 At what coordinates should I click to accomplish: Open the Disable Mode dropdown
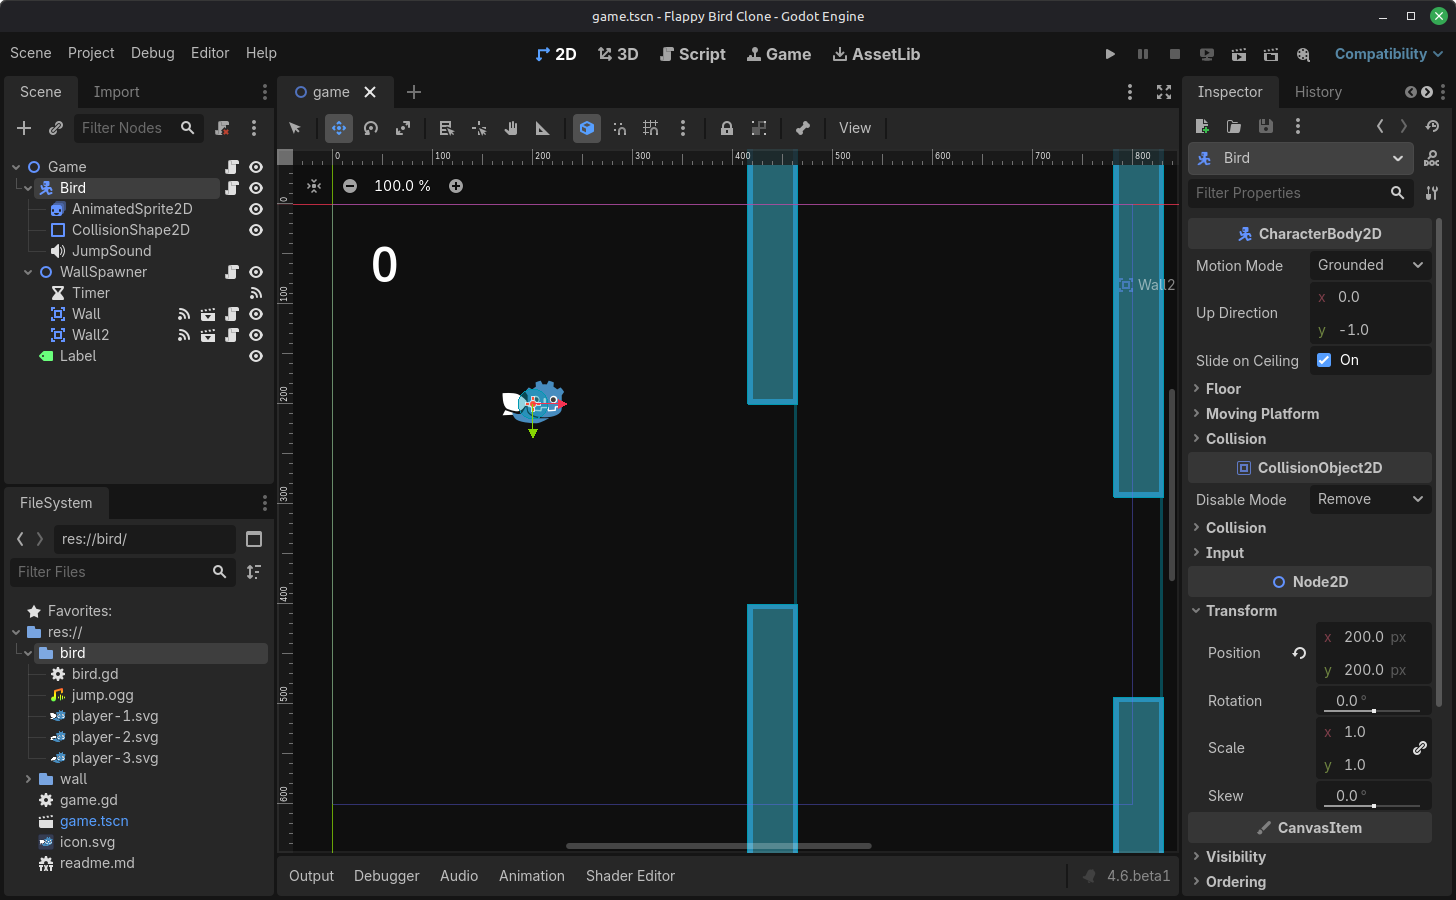tap(1370, 499)
